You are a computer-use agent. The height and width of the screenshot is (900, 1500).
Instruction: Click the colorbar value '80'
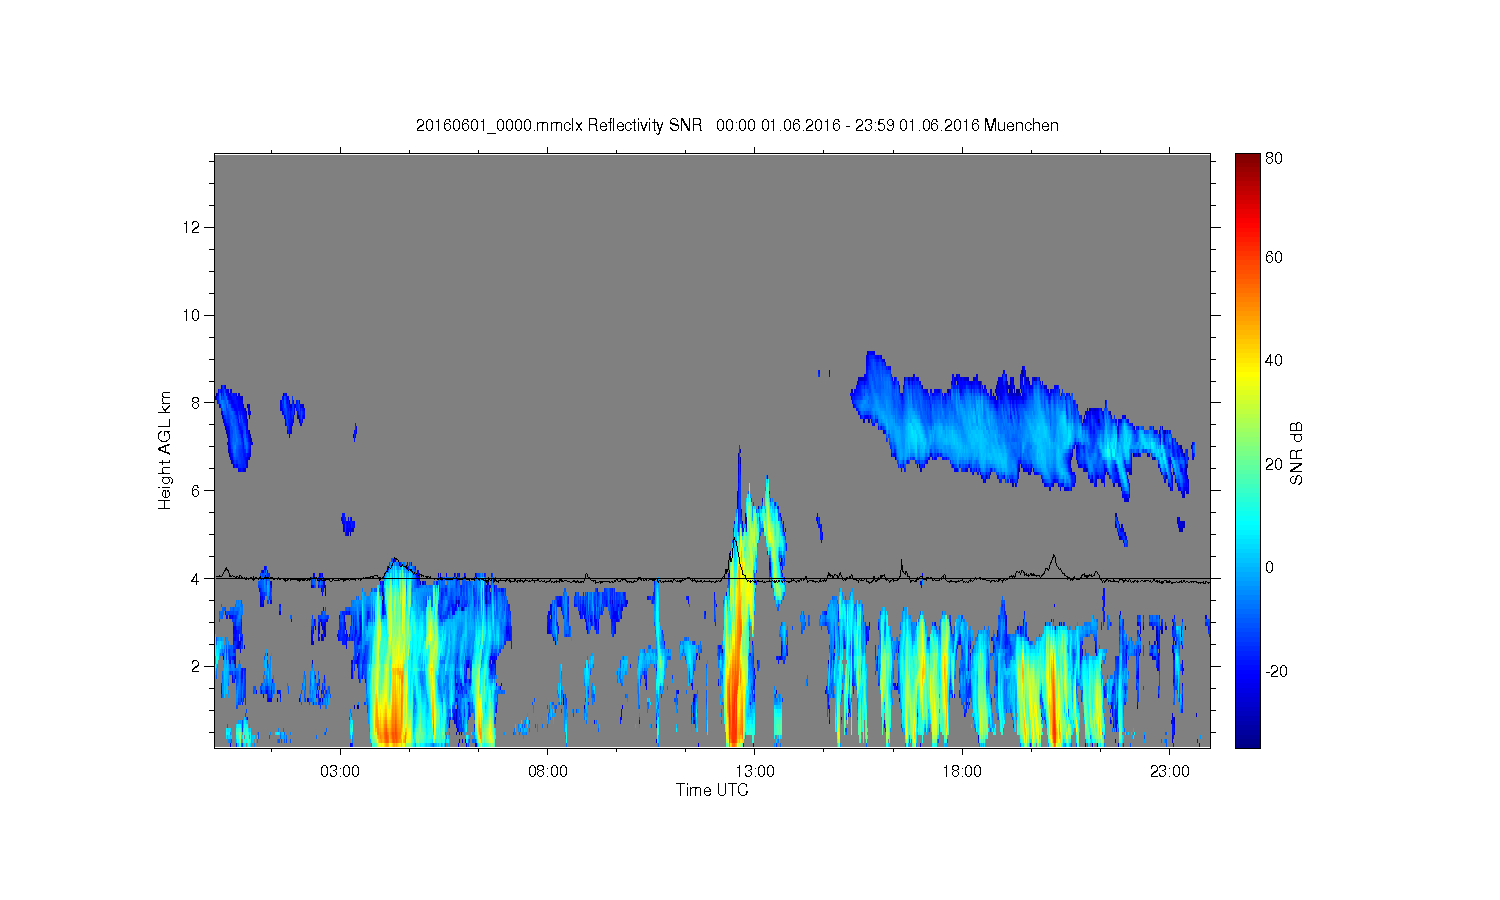pyautogui.click(x=1274, y=159)
